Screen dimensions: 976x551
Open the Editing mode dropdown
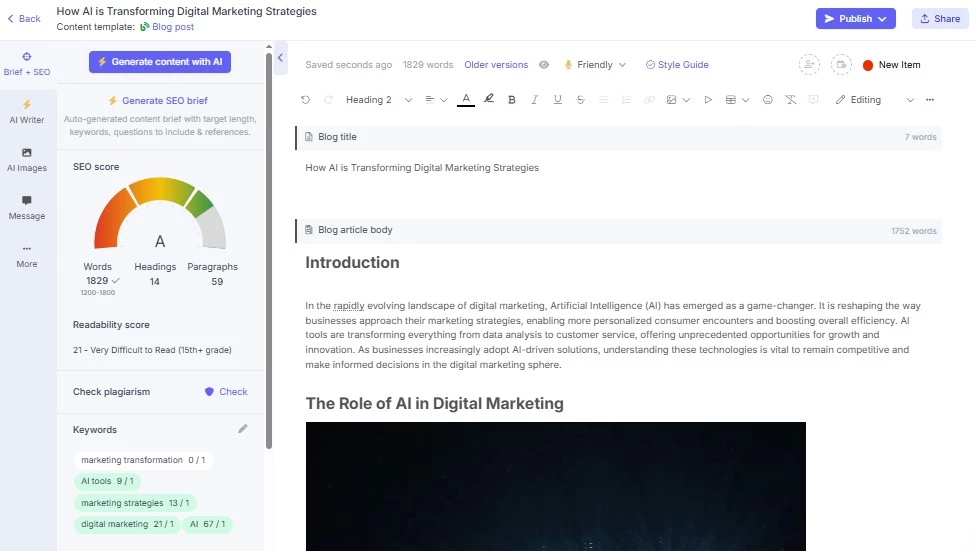click(874, 100)
